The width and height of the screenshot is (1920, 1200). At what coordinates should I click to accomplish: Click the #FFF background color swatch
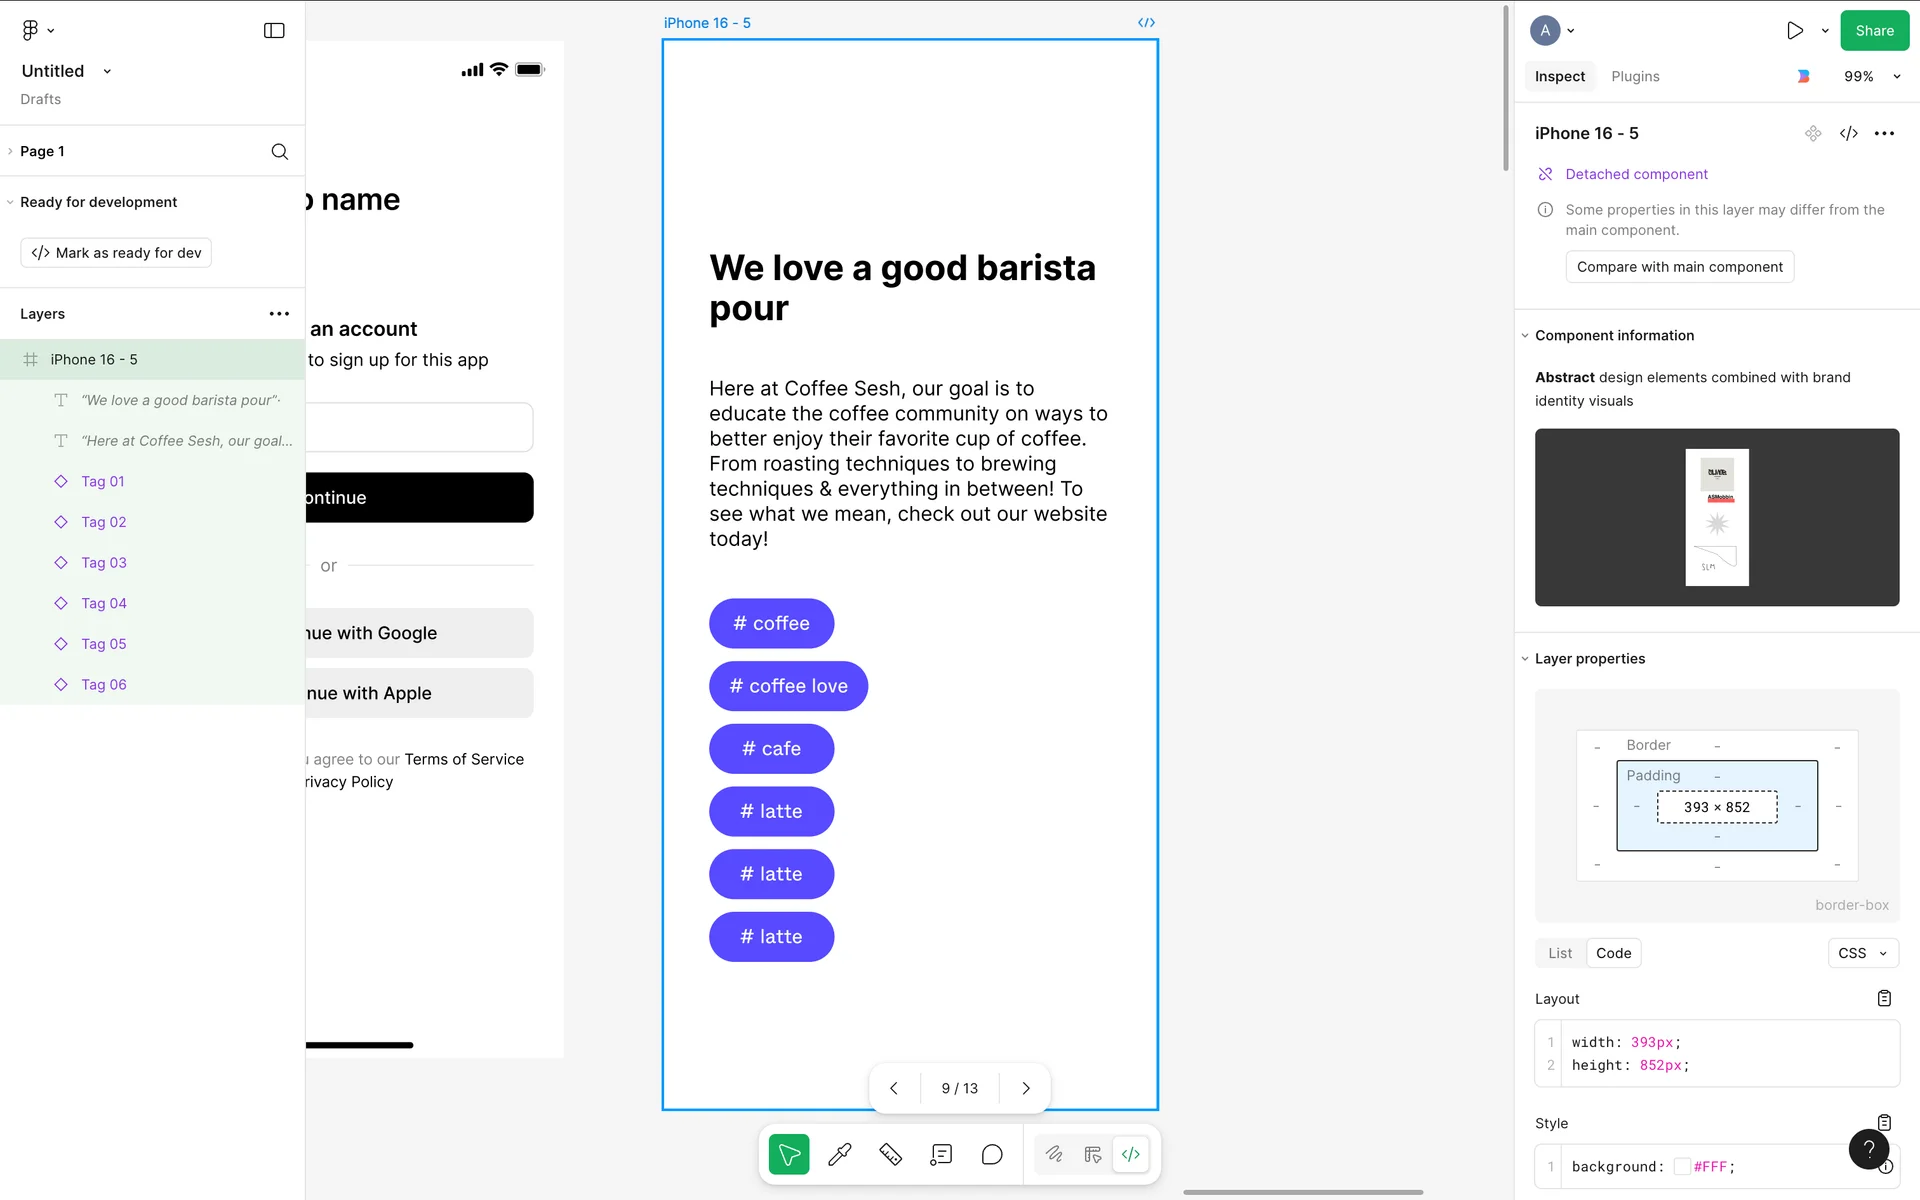1682,1166
